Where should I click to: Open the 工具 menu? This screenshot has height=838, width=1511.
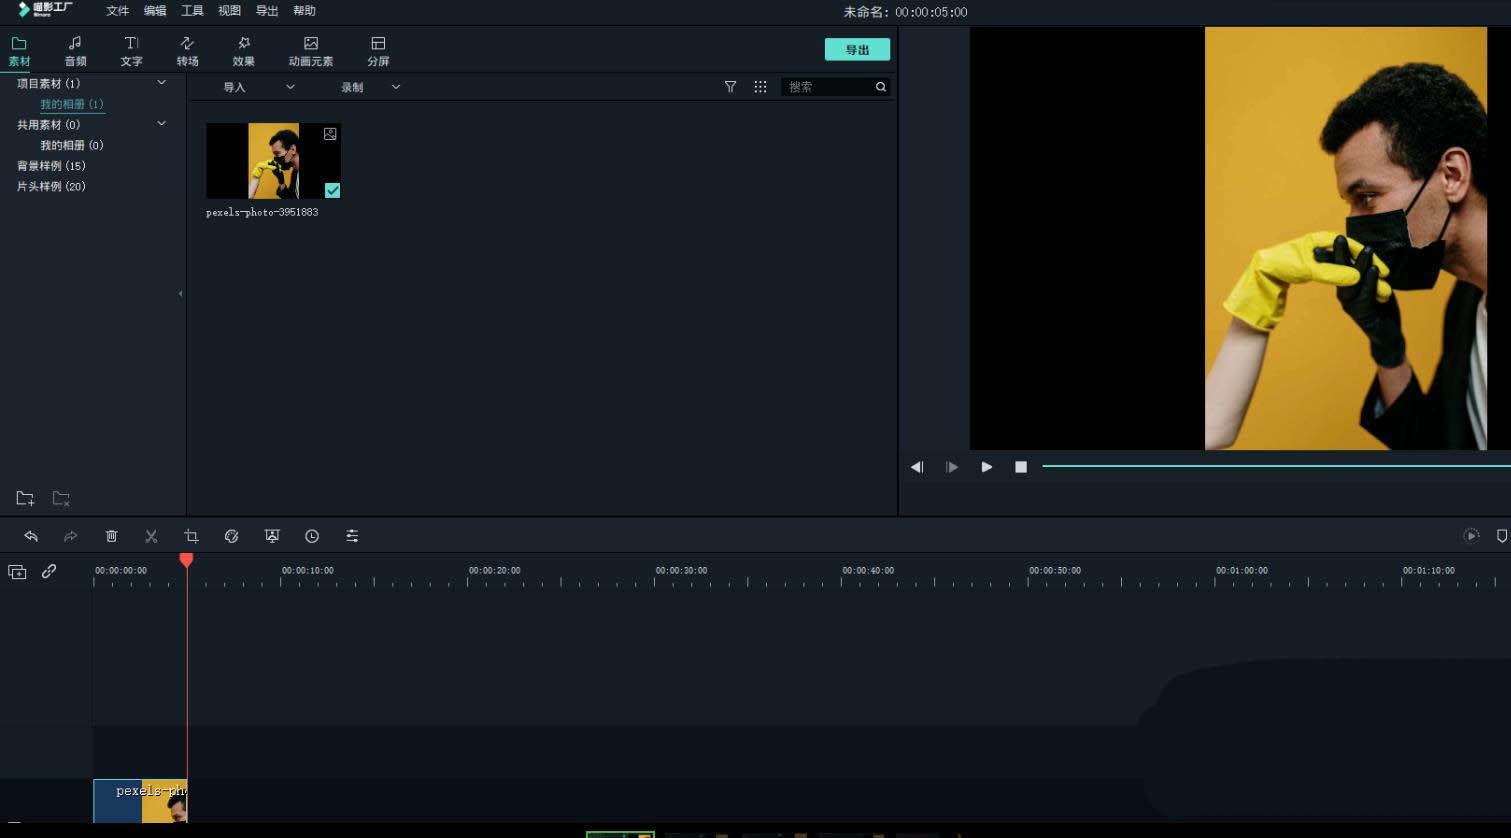tap(192, 11)
